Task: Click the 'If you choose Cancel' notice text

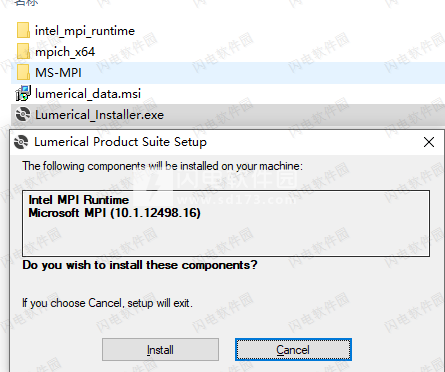Action: [x=107, y=303]
